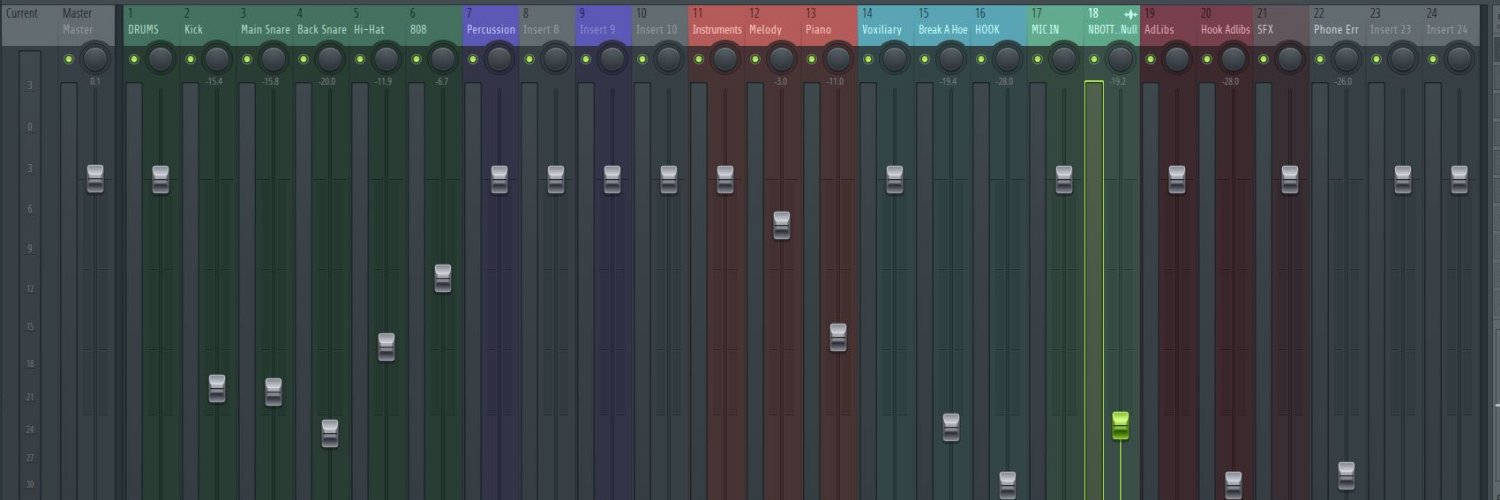Mute the Hi-Hat track
This screenshot has height=500, width=1500.
tap(360, 59)
